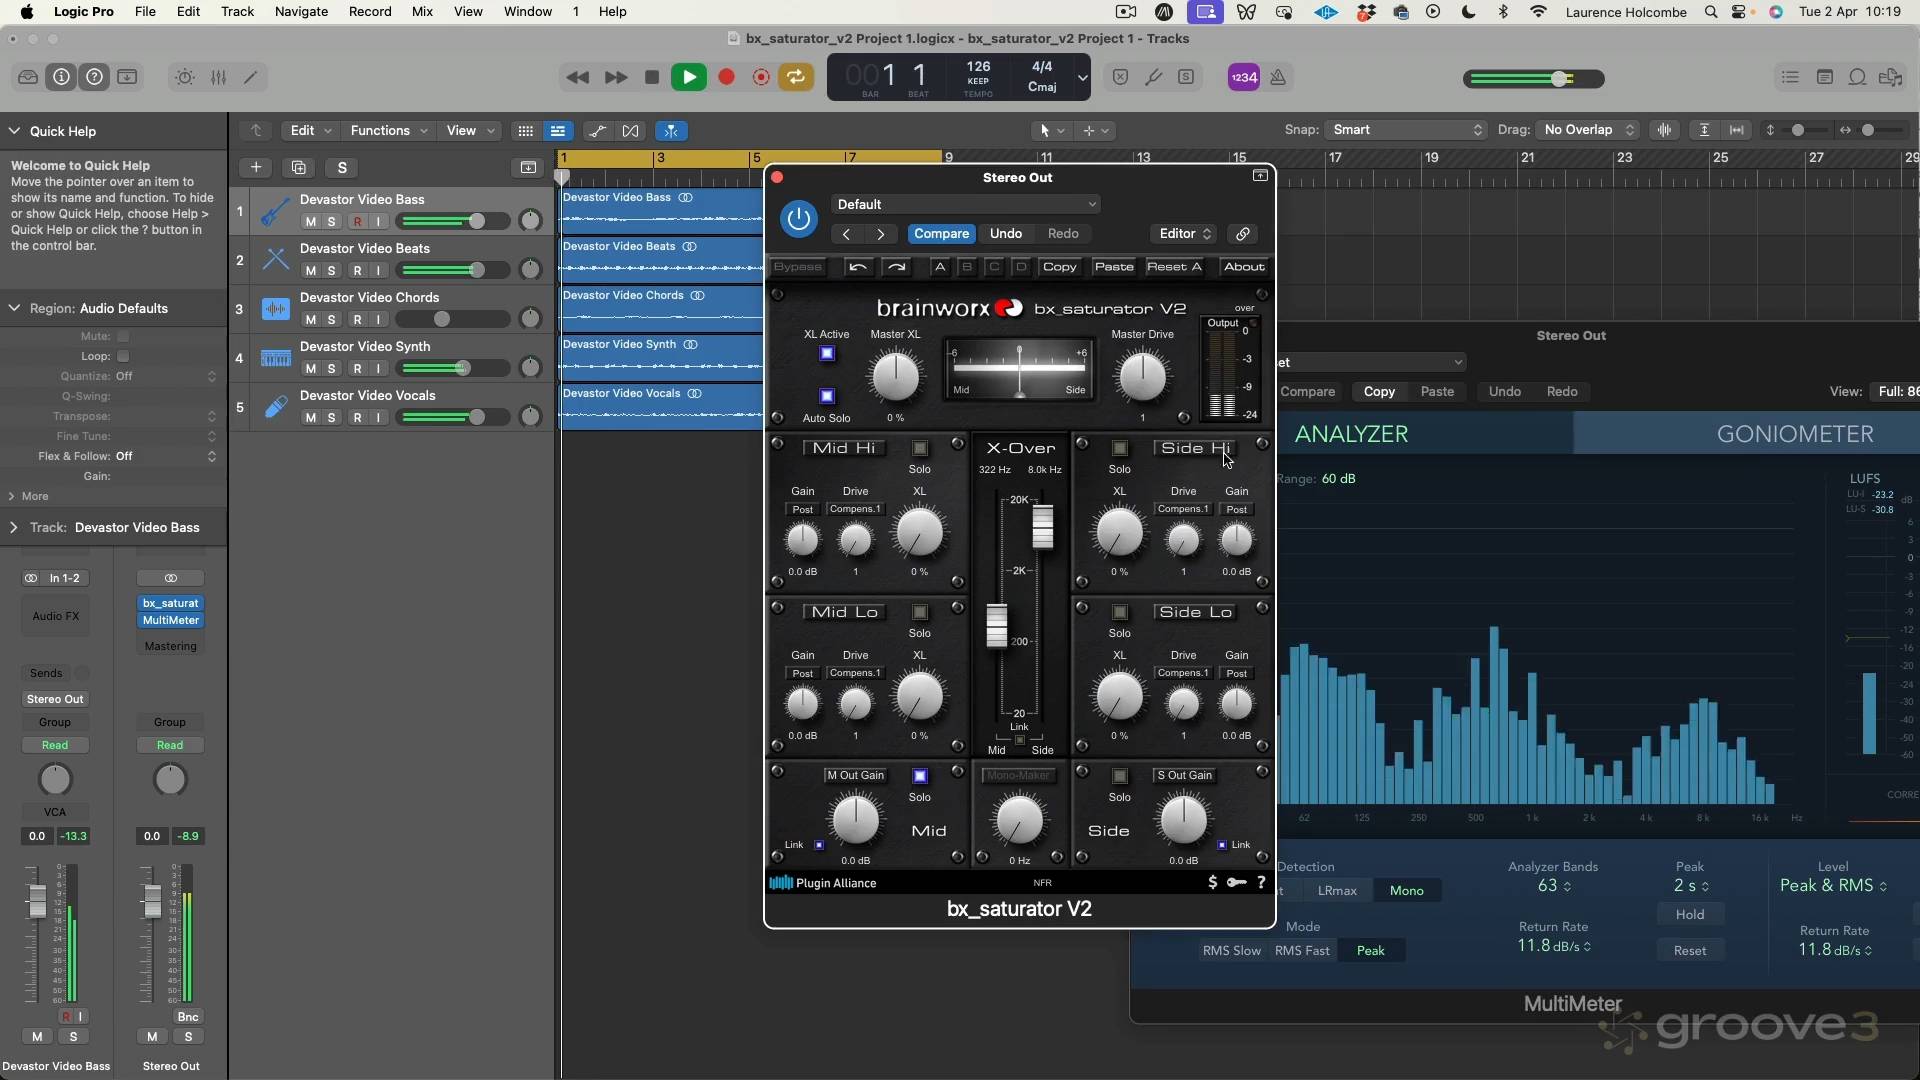Click the Compare button in plugin header

pos(941,234)
